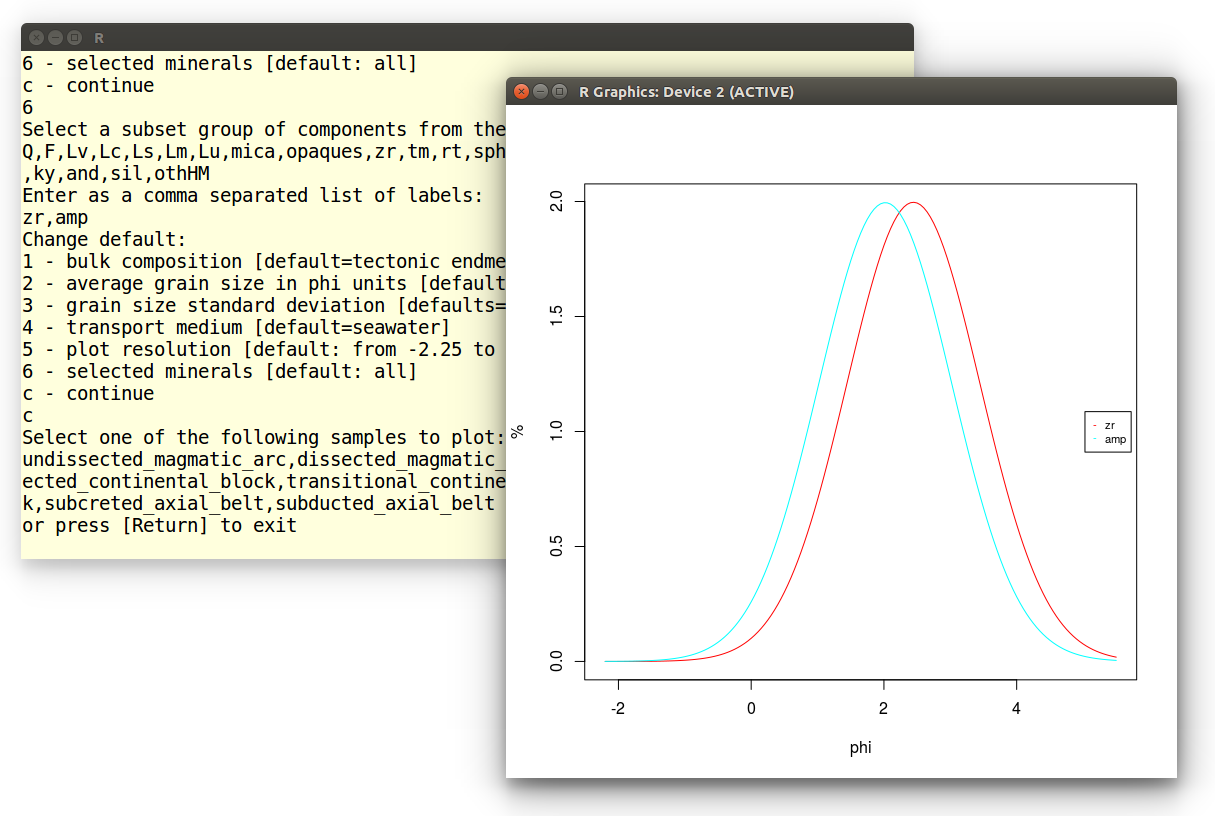Click the peak of the red zr curve
Image resolution: width=1215 pixels, height=816 pixels.
913,203
